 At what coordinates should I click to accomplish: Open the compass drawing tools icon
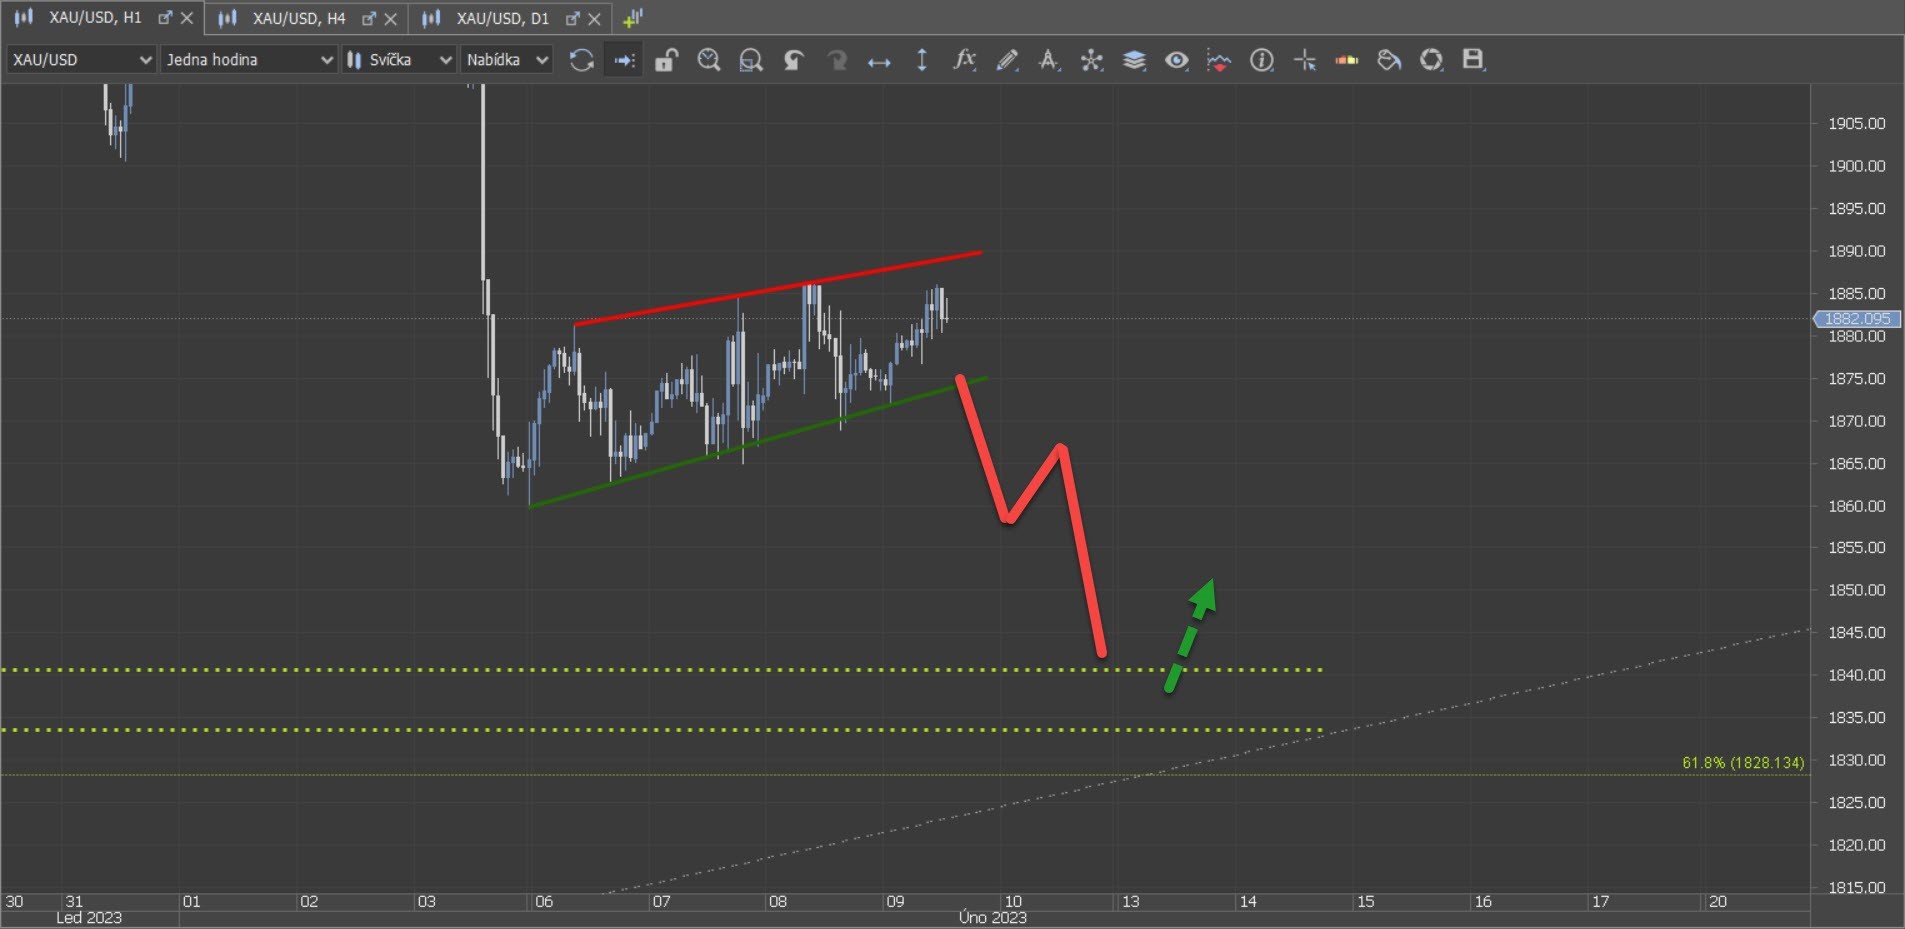pyautogui.click(x=1049, y=60)
